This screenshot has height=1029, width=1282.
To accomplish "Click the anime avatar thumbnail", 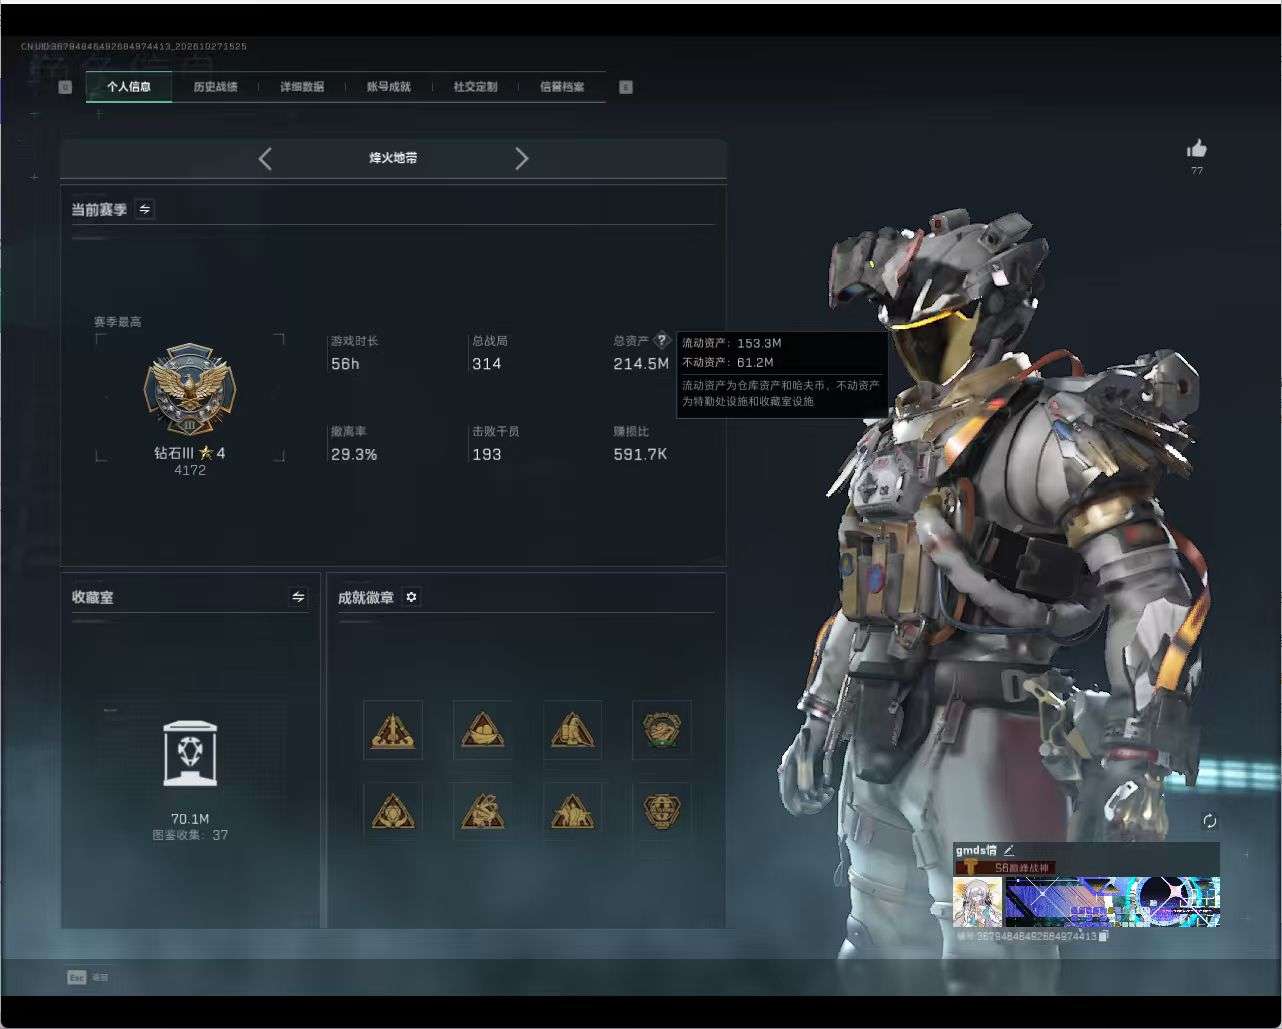I will tap(978, 902).
